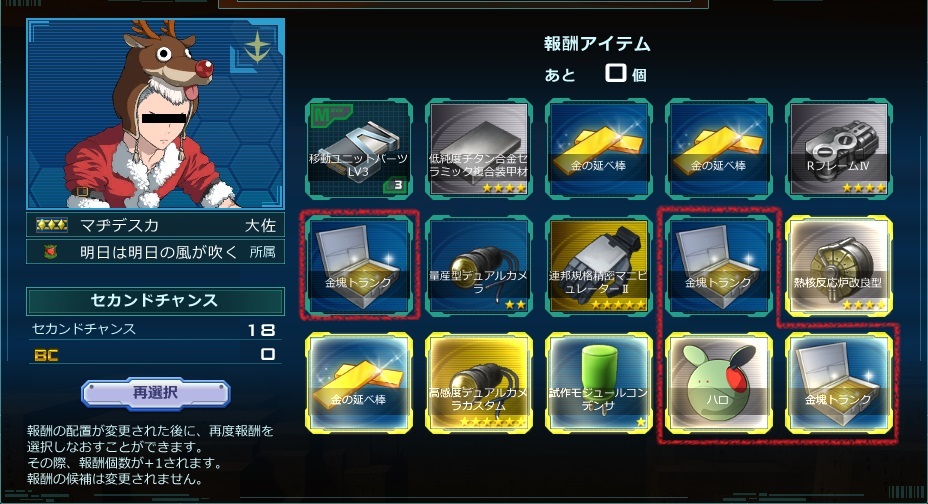This screenshot has height=504, width=928.
Task: Pick the 高感度デュアルカメラカスタム item
Action: point(479,383)
